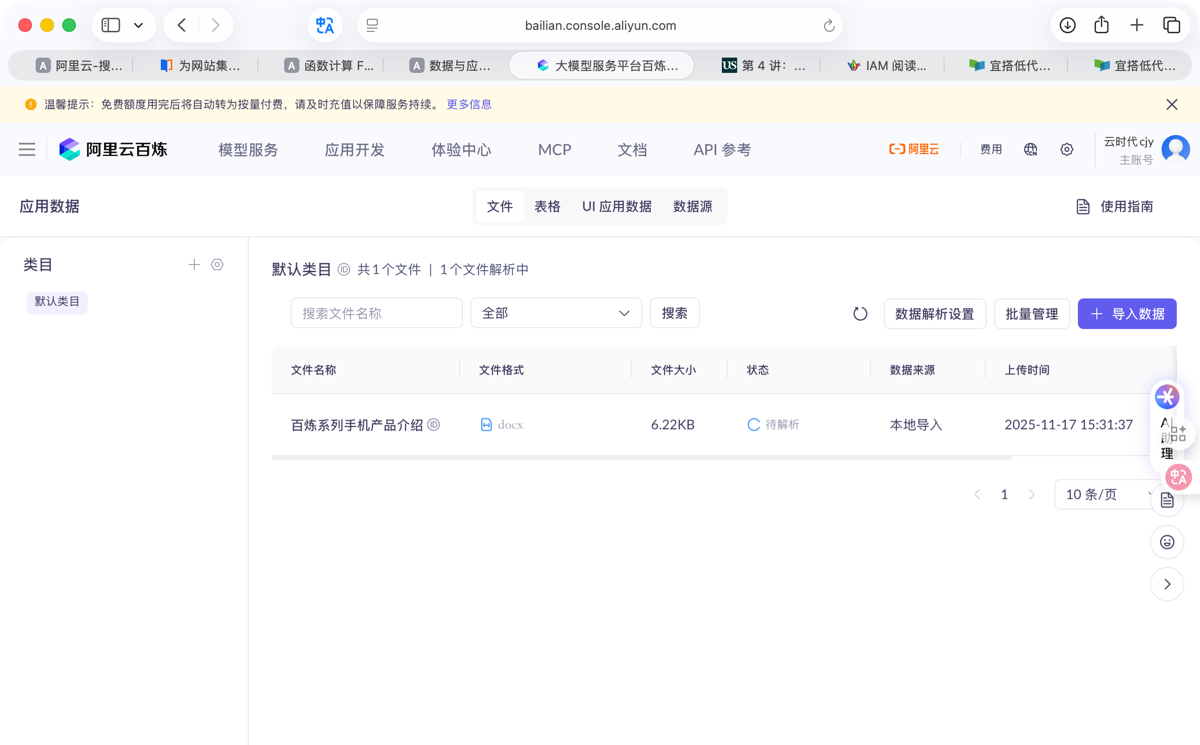The height and width of the screenshot is (745, 1200).
Task: Click the 更多信息 link in banner
Action: click(469, 104)
